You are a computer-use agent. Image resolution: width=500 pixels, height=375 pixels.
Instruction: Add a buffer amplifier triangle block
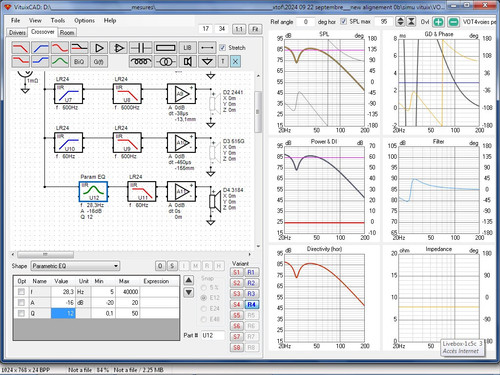coord(99,48)
